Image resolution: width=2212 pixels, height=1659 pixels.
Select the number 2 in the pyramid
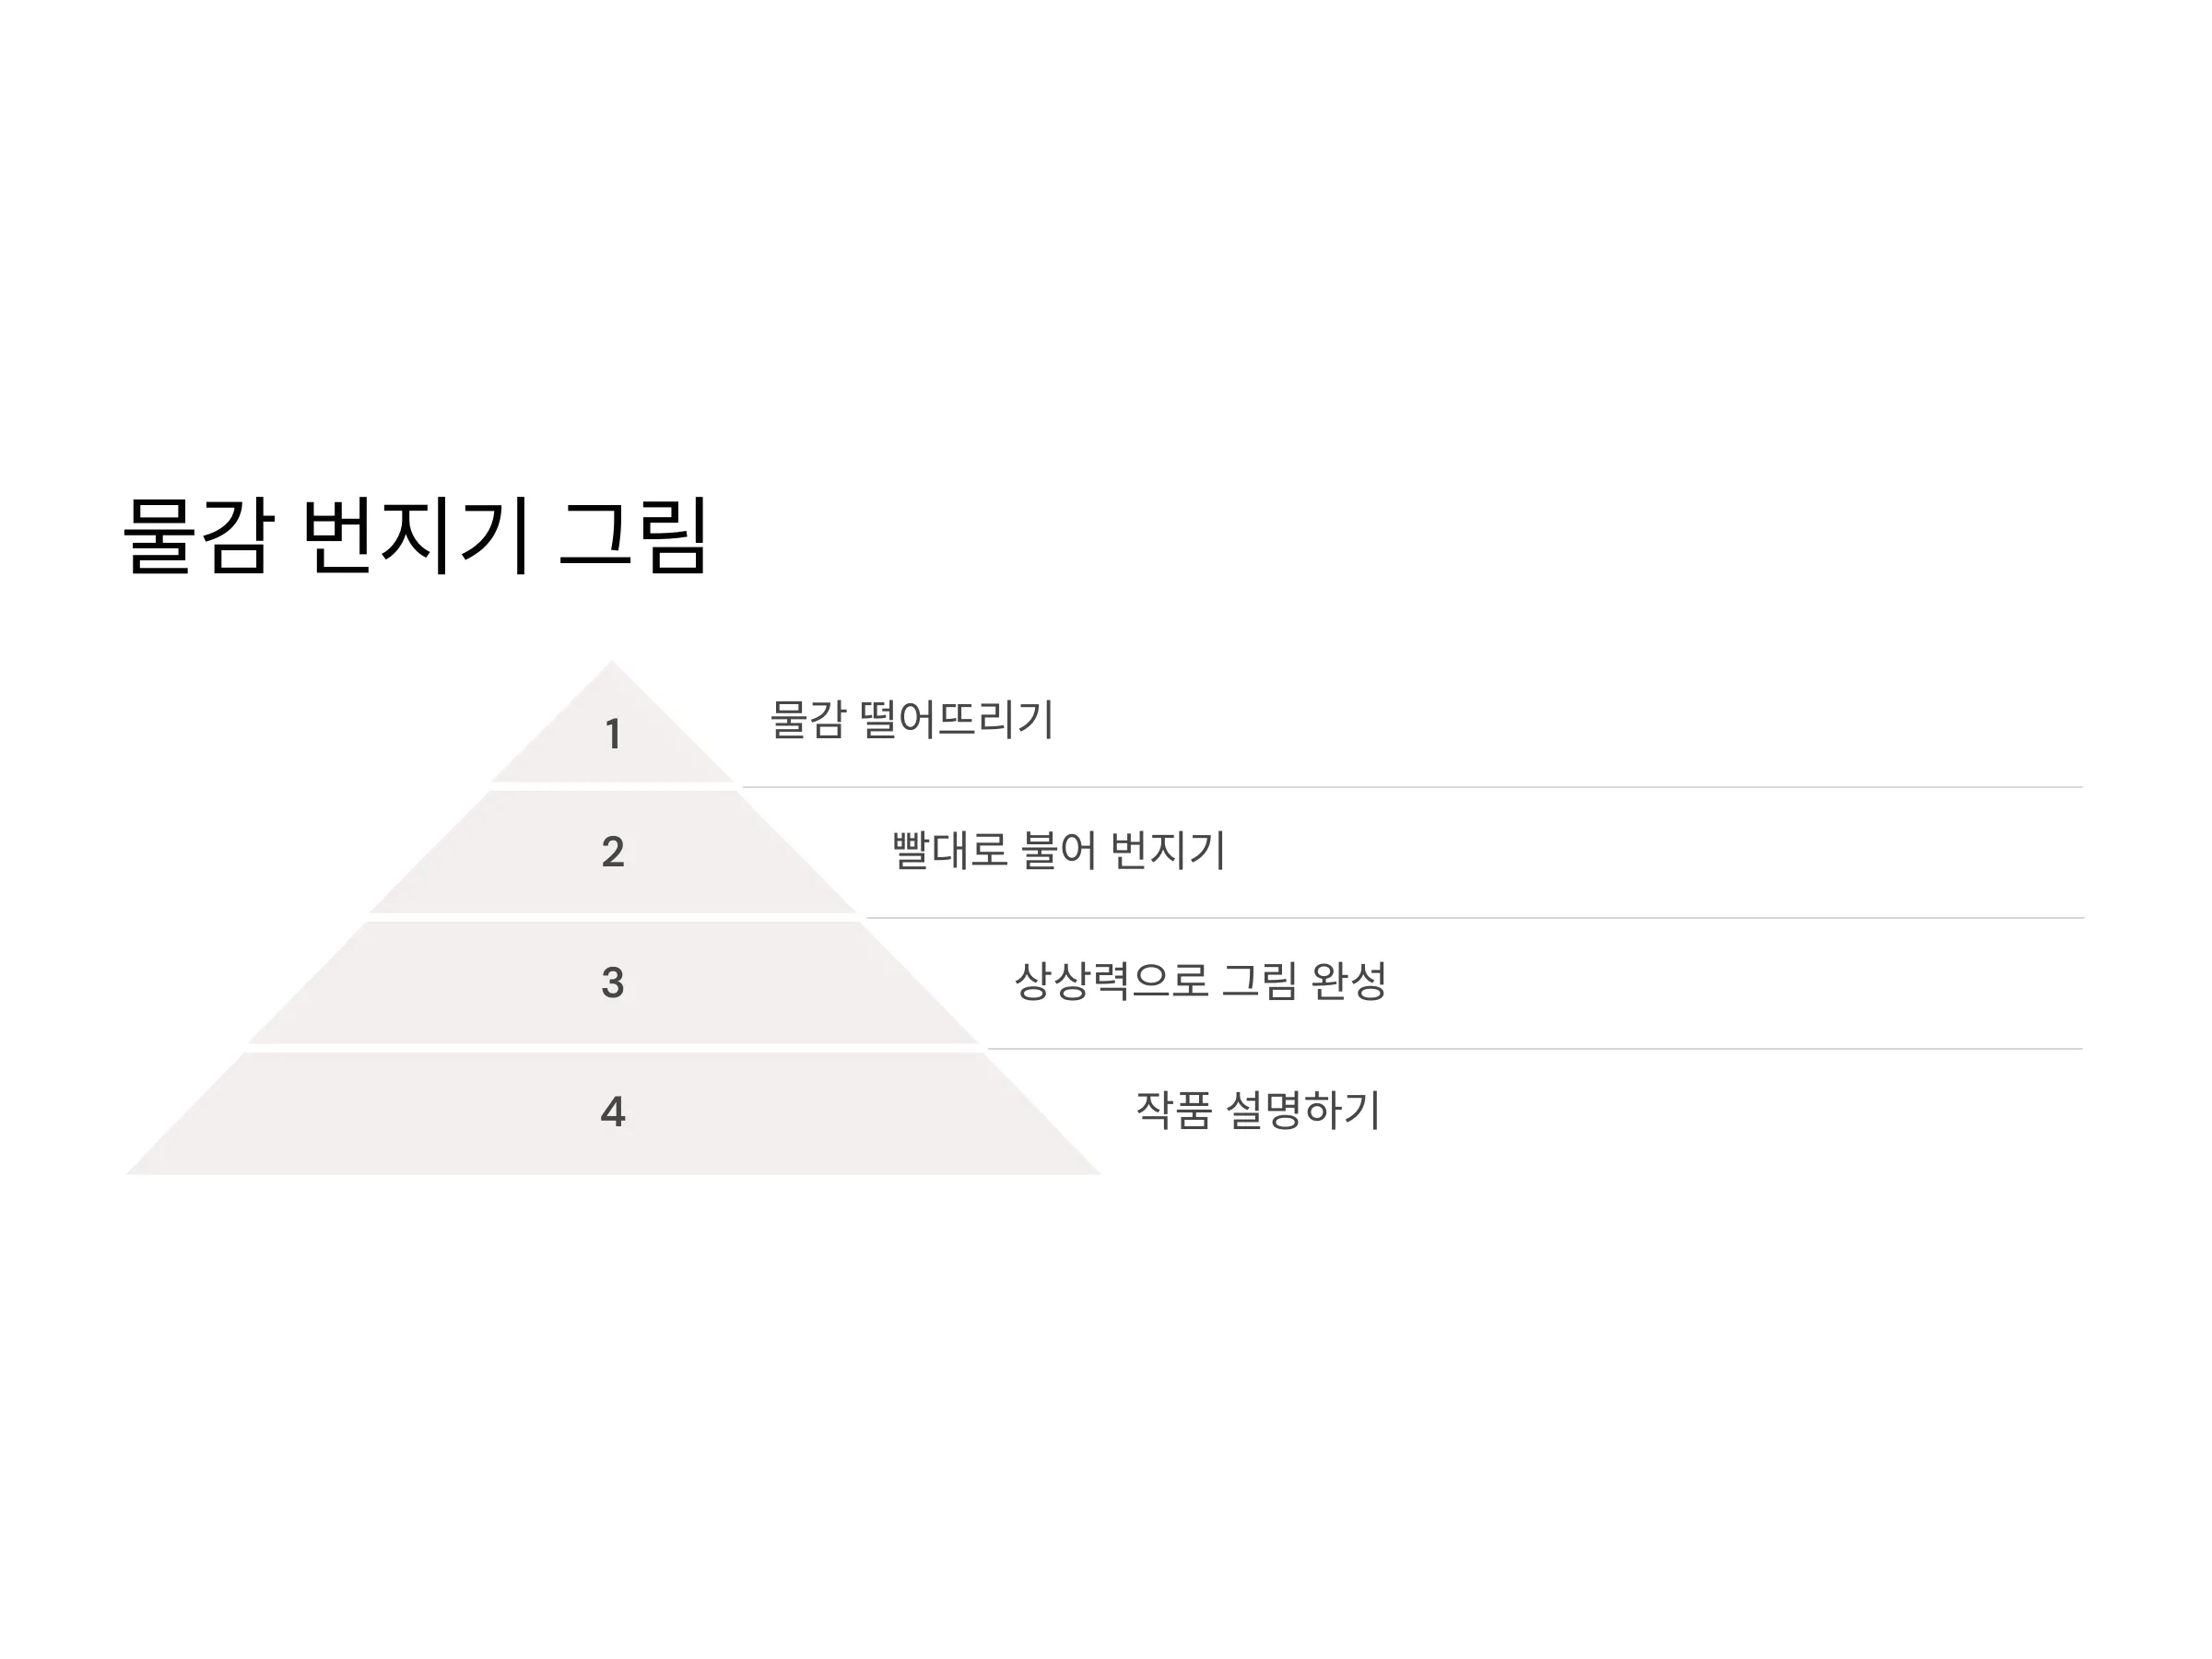(x=613, y=852)
